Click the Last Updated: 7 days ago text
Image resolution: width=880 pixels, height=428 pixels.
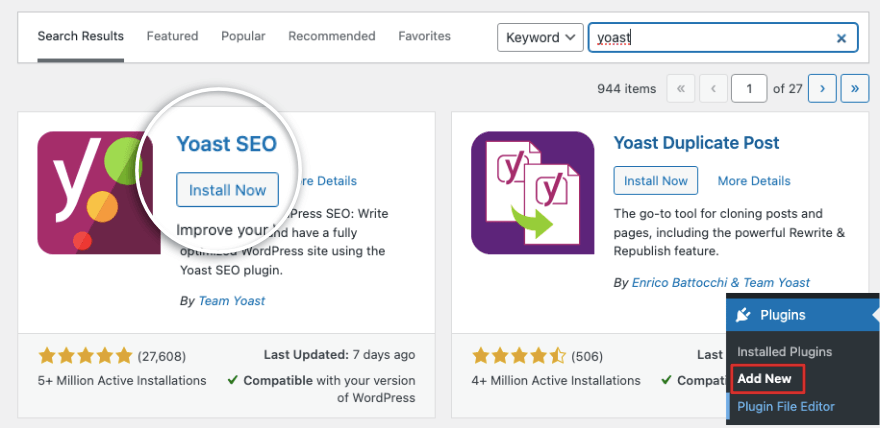(340, 355)
